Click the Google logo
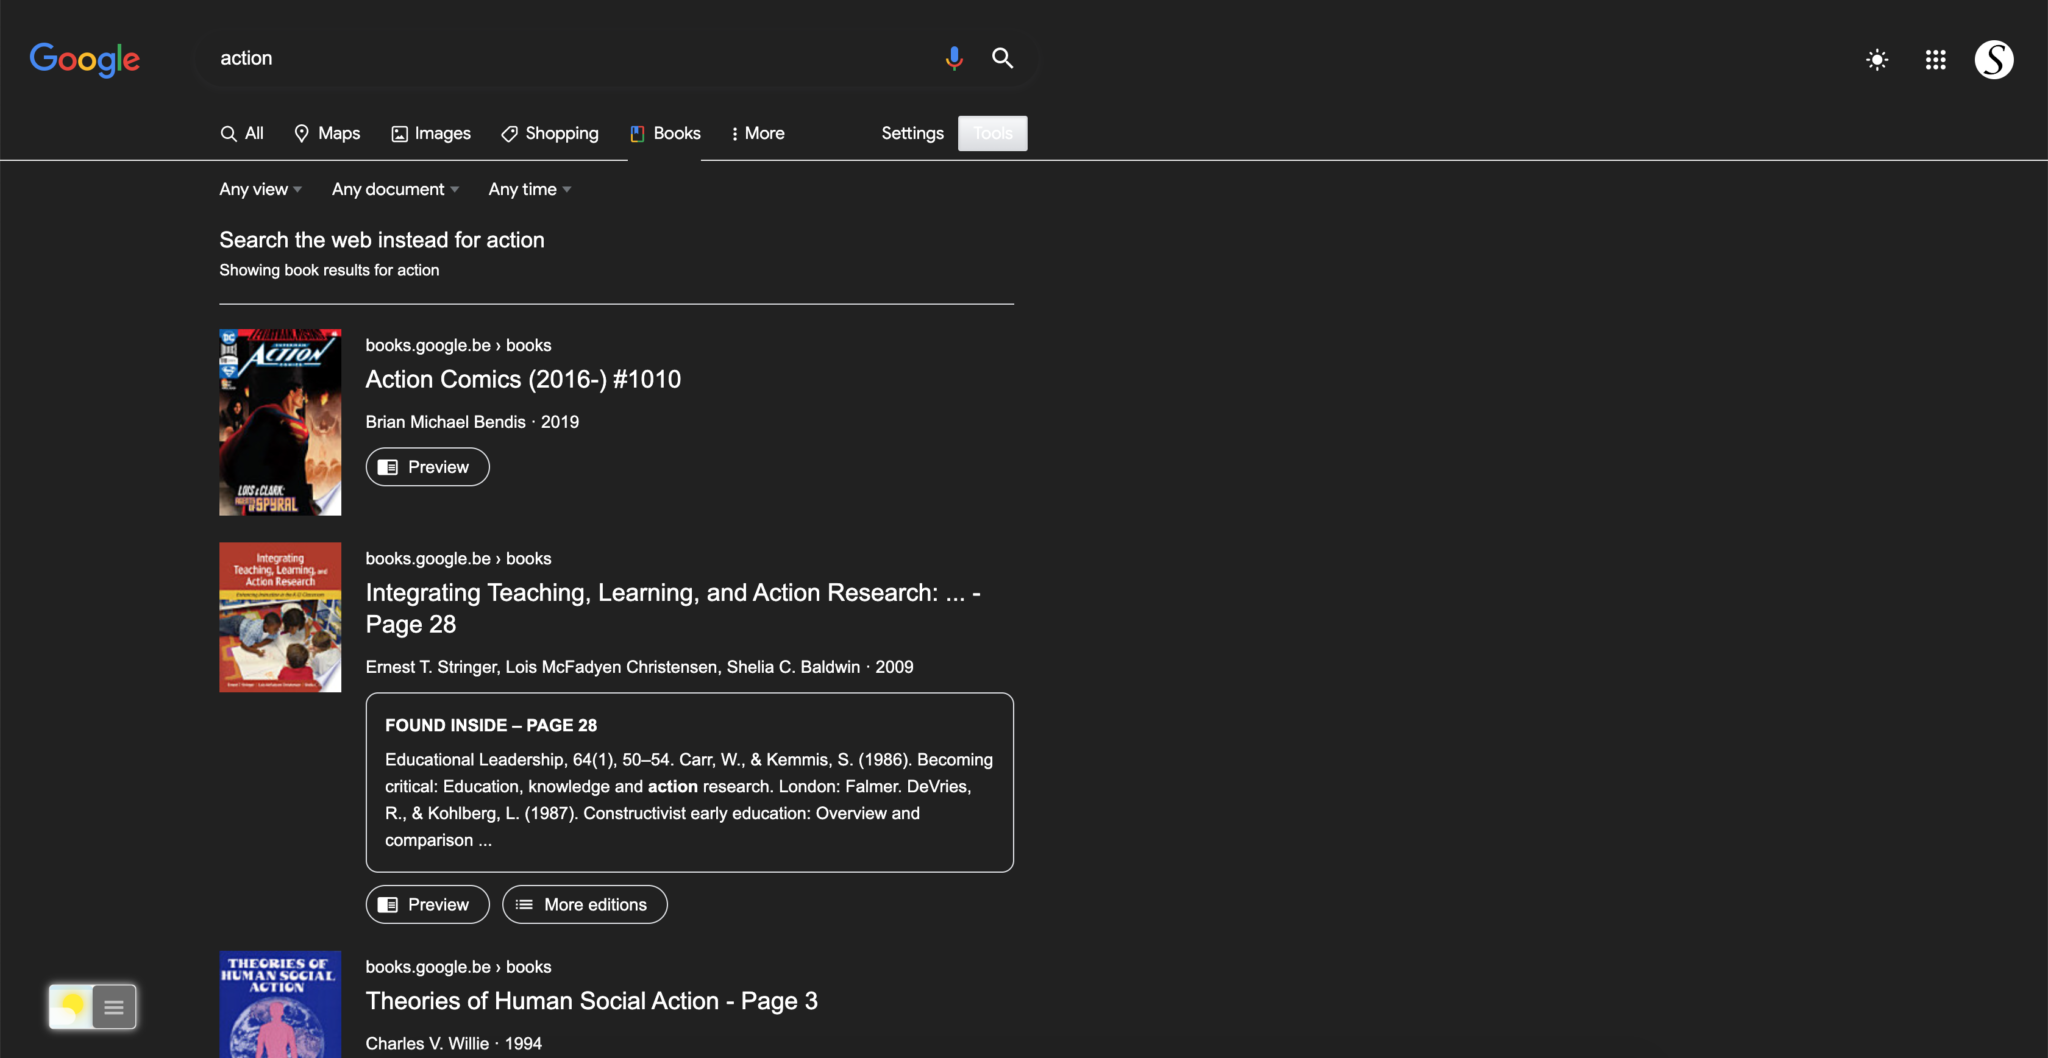 [84, 60]
